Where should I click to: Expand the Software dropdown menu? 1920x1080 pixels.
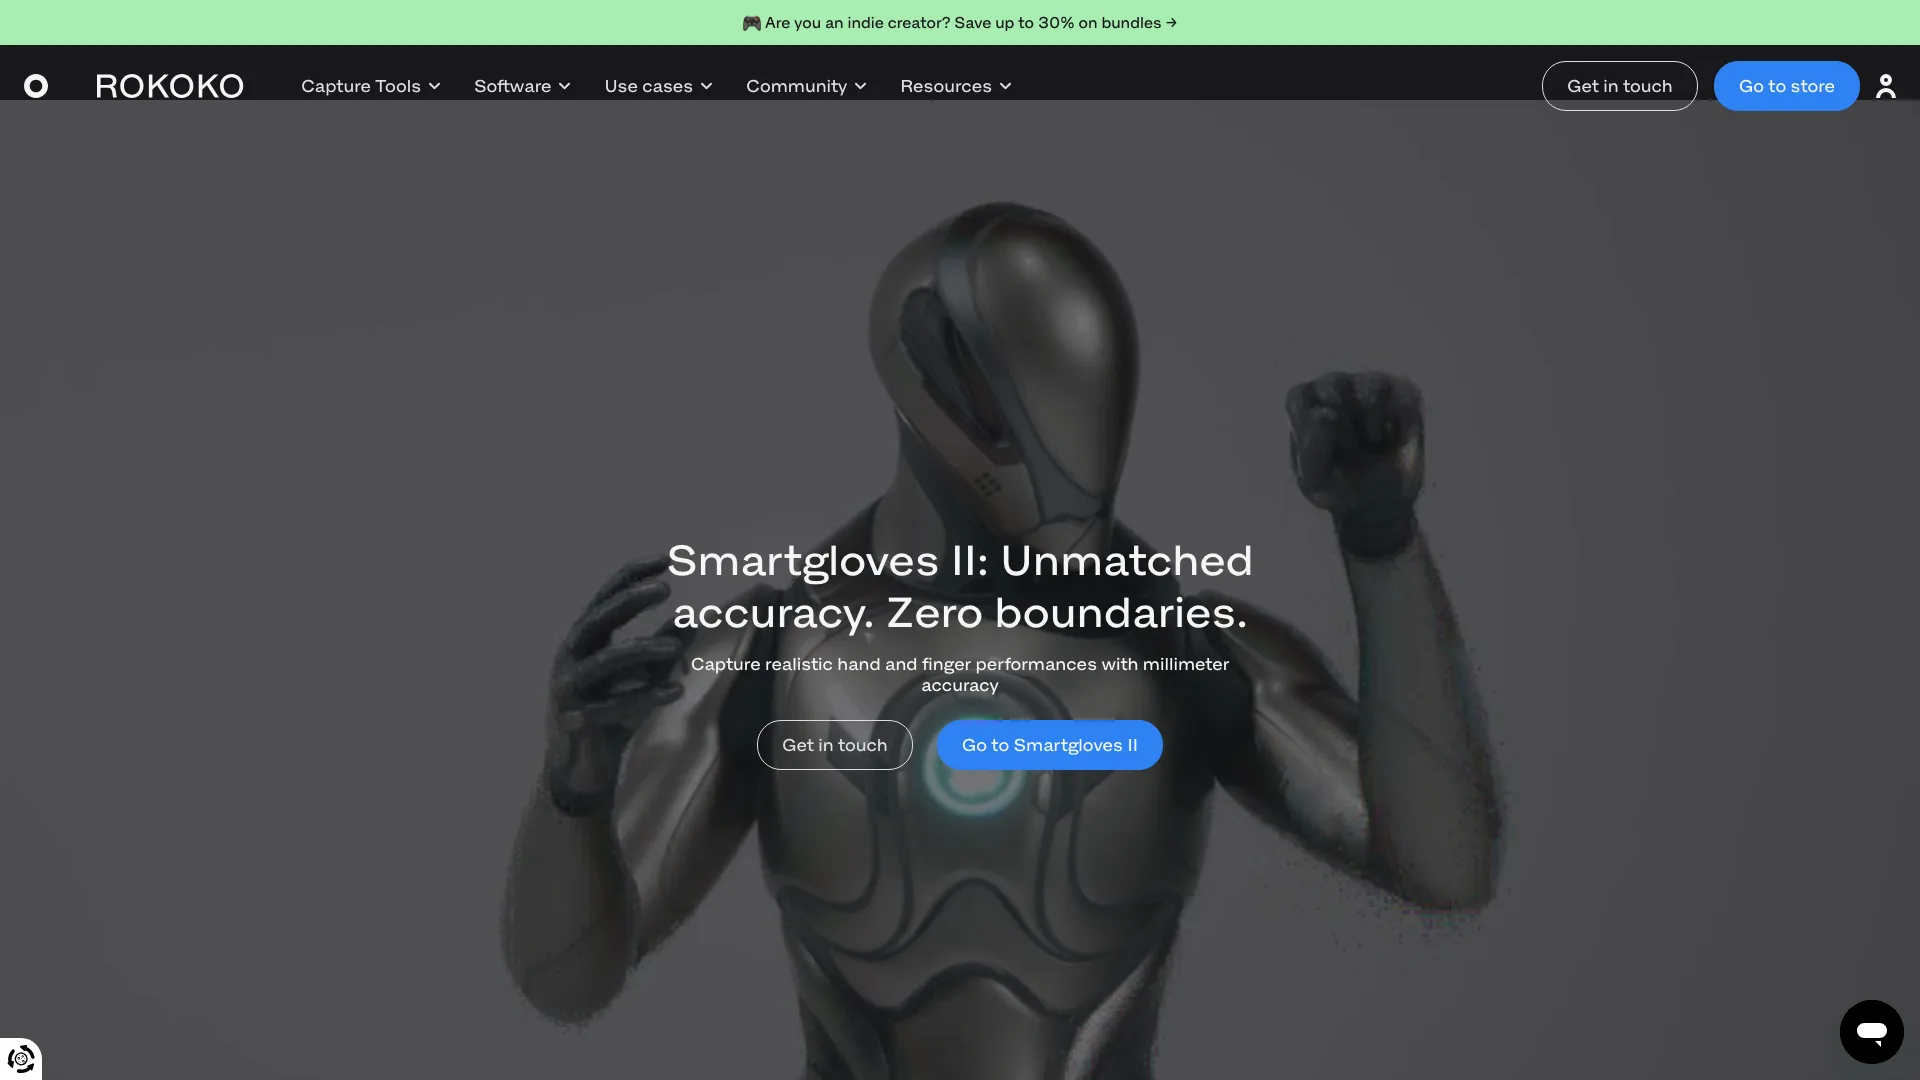pos(522,86)
